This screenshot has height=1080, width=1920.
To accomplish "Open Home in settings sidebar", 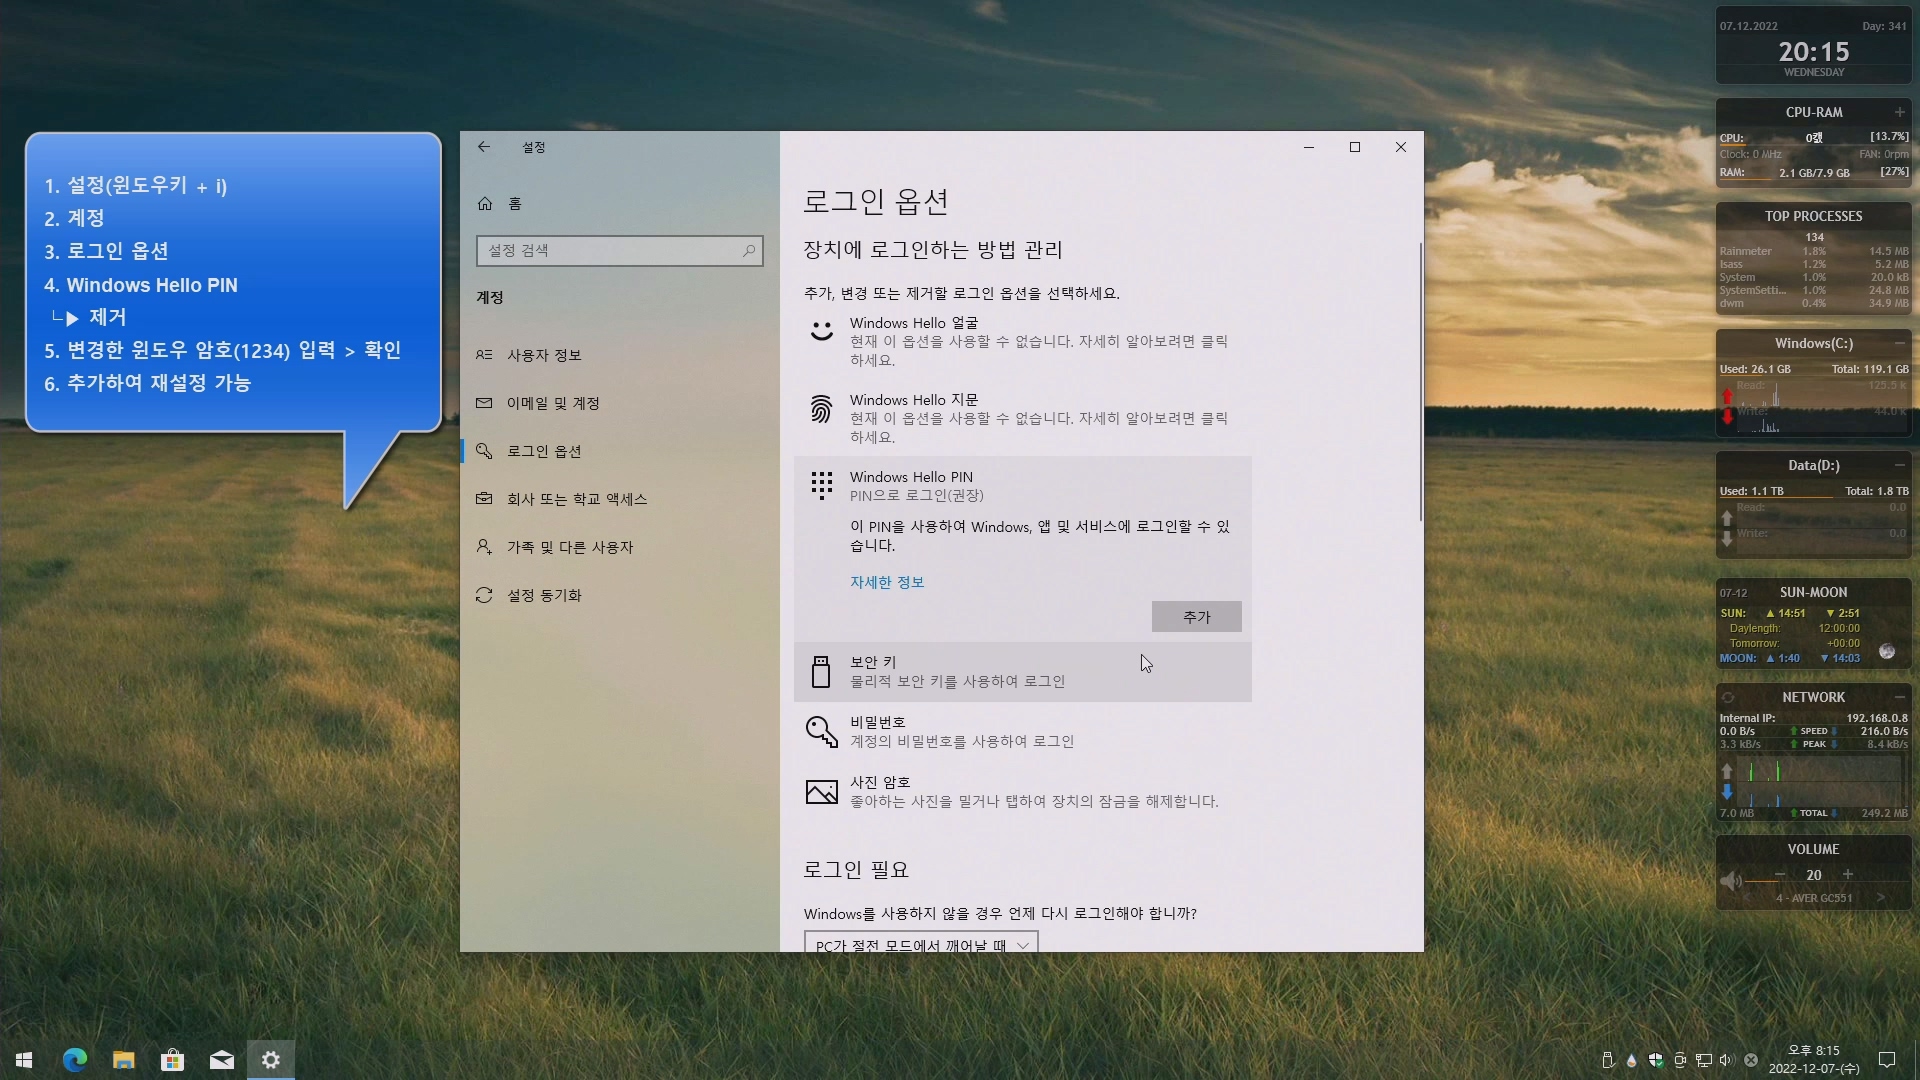I will click(x=514, y=204).
